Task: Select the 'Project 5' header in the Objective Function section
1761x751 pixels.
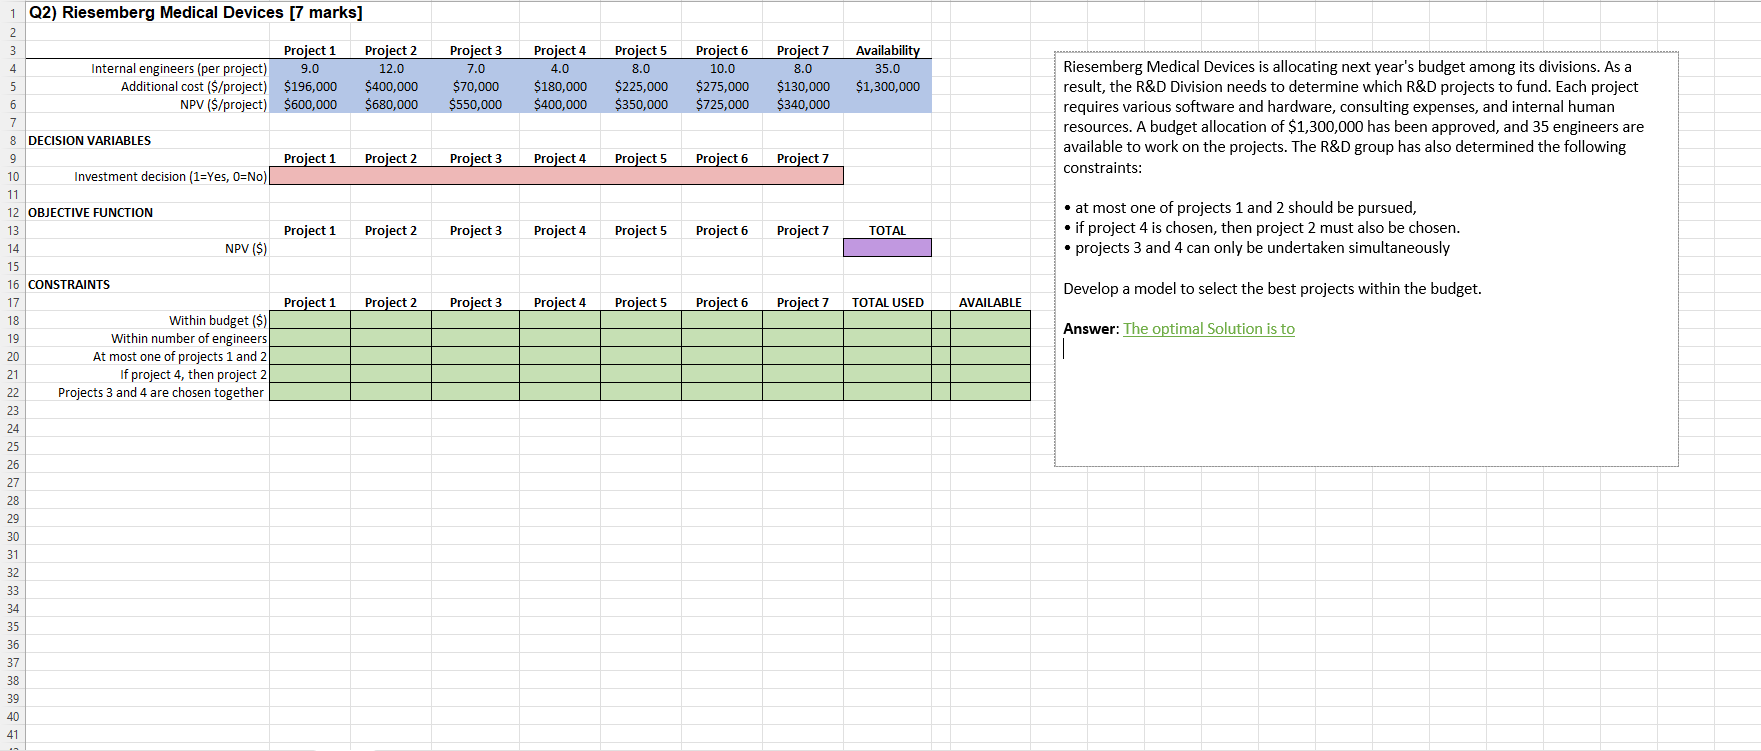Action: coord(641,231)
